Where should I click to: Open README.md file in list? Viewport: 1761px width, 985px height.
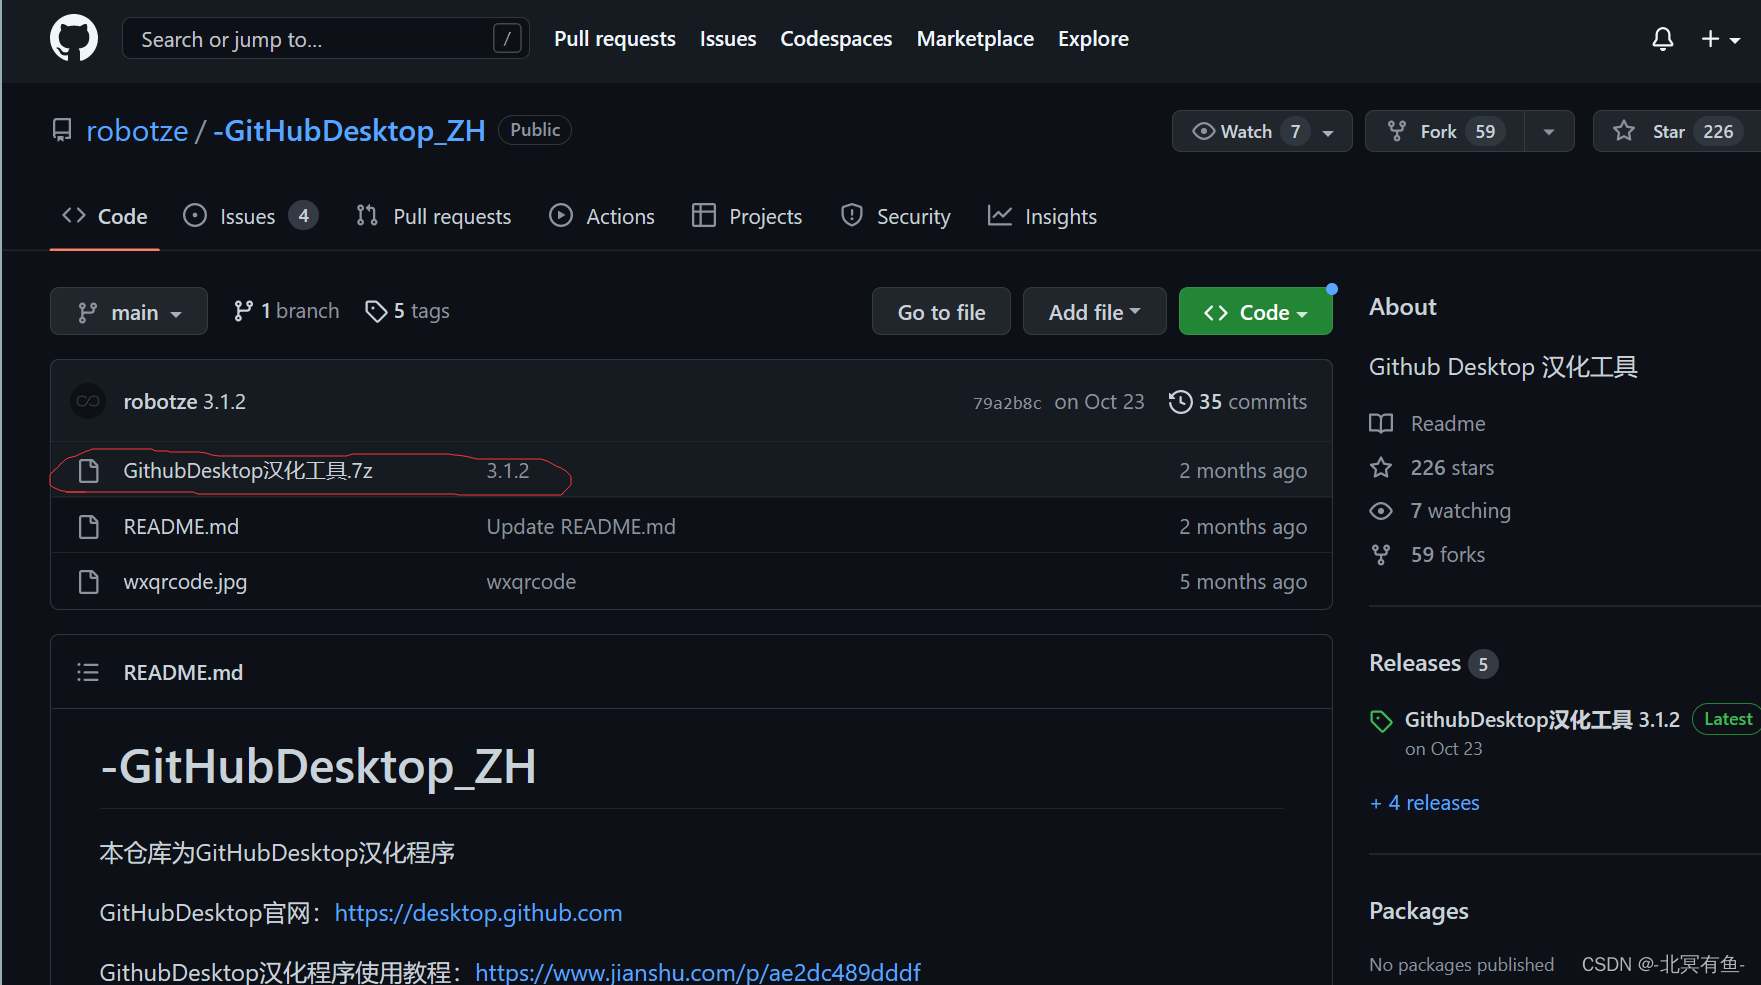coord(181,527)
